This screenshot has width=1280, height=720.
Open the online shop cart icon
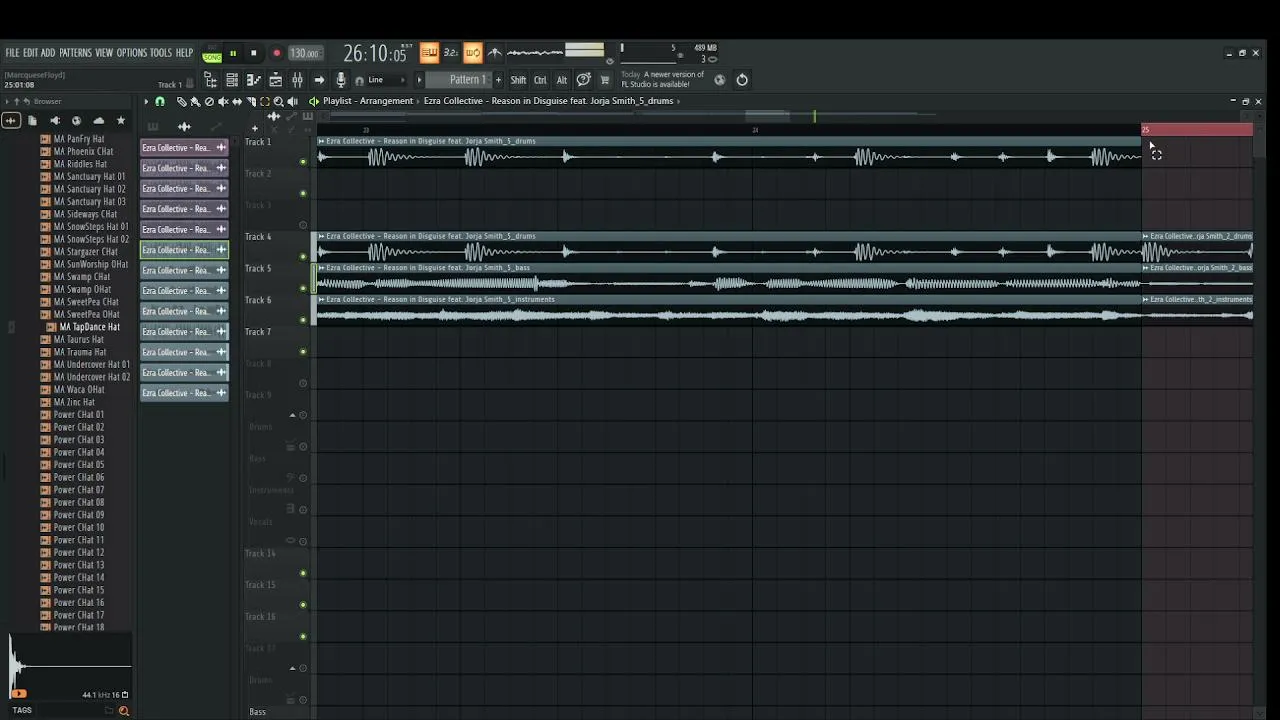point(604,80)
